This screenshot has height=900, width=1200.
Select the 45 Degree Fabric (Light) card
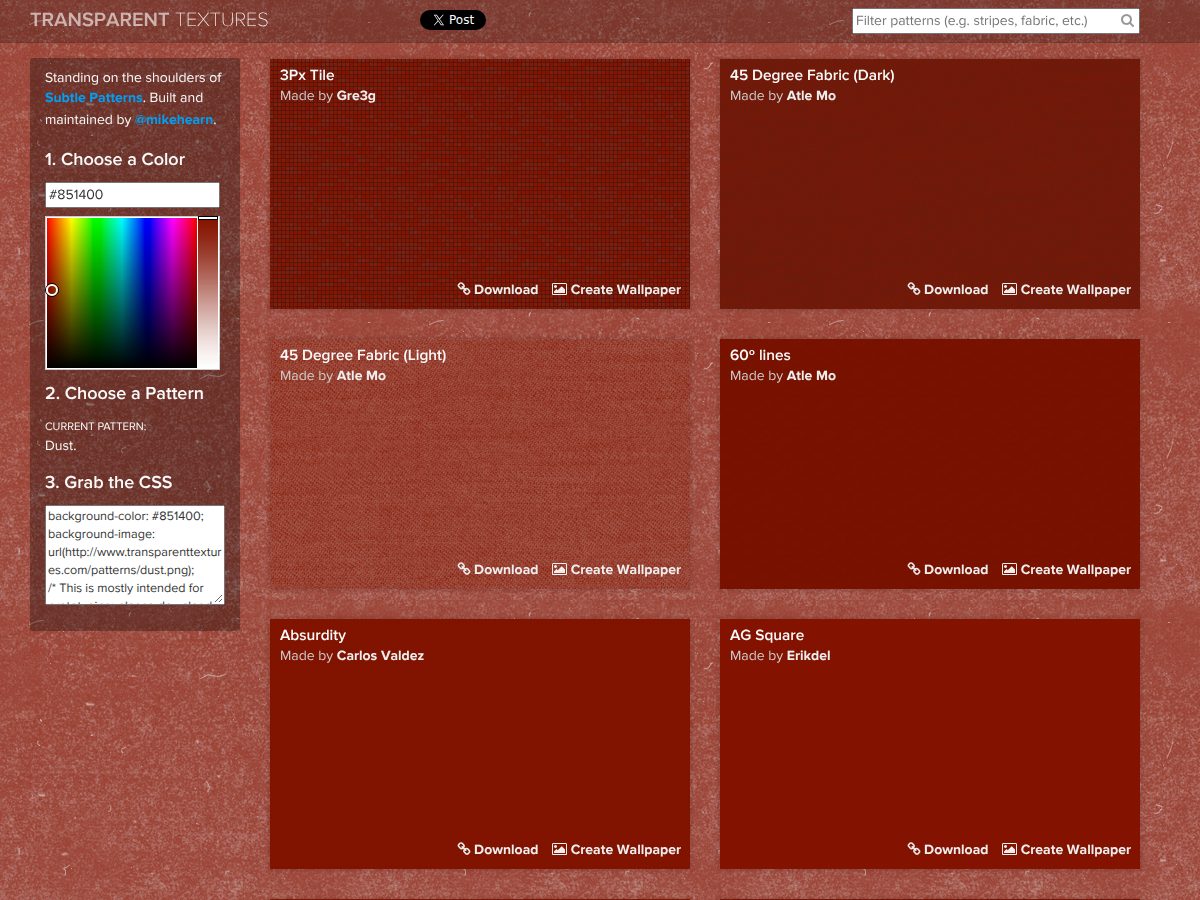(x=480, y=464)
